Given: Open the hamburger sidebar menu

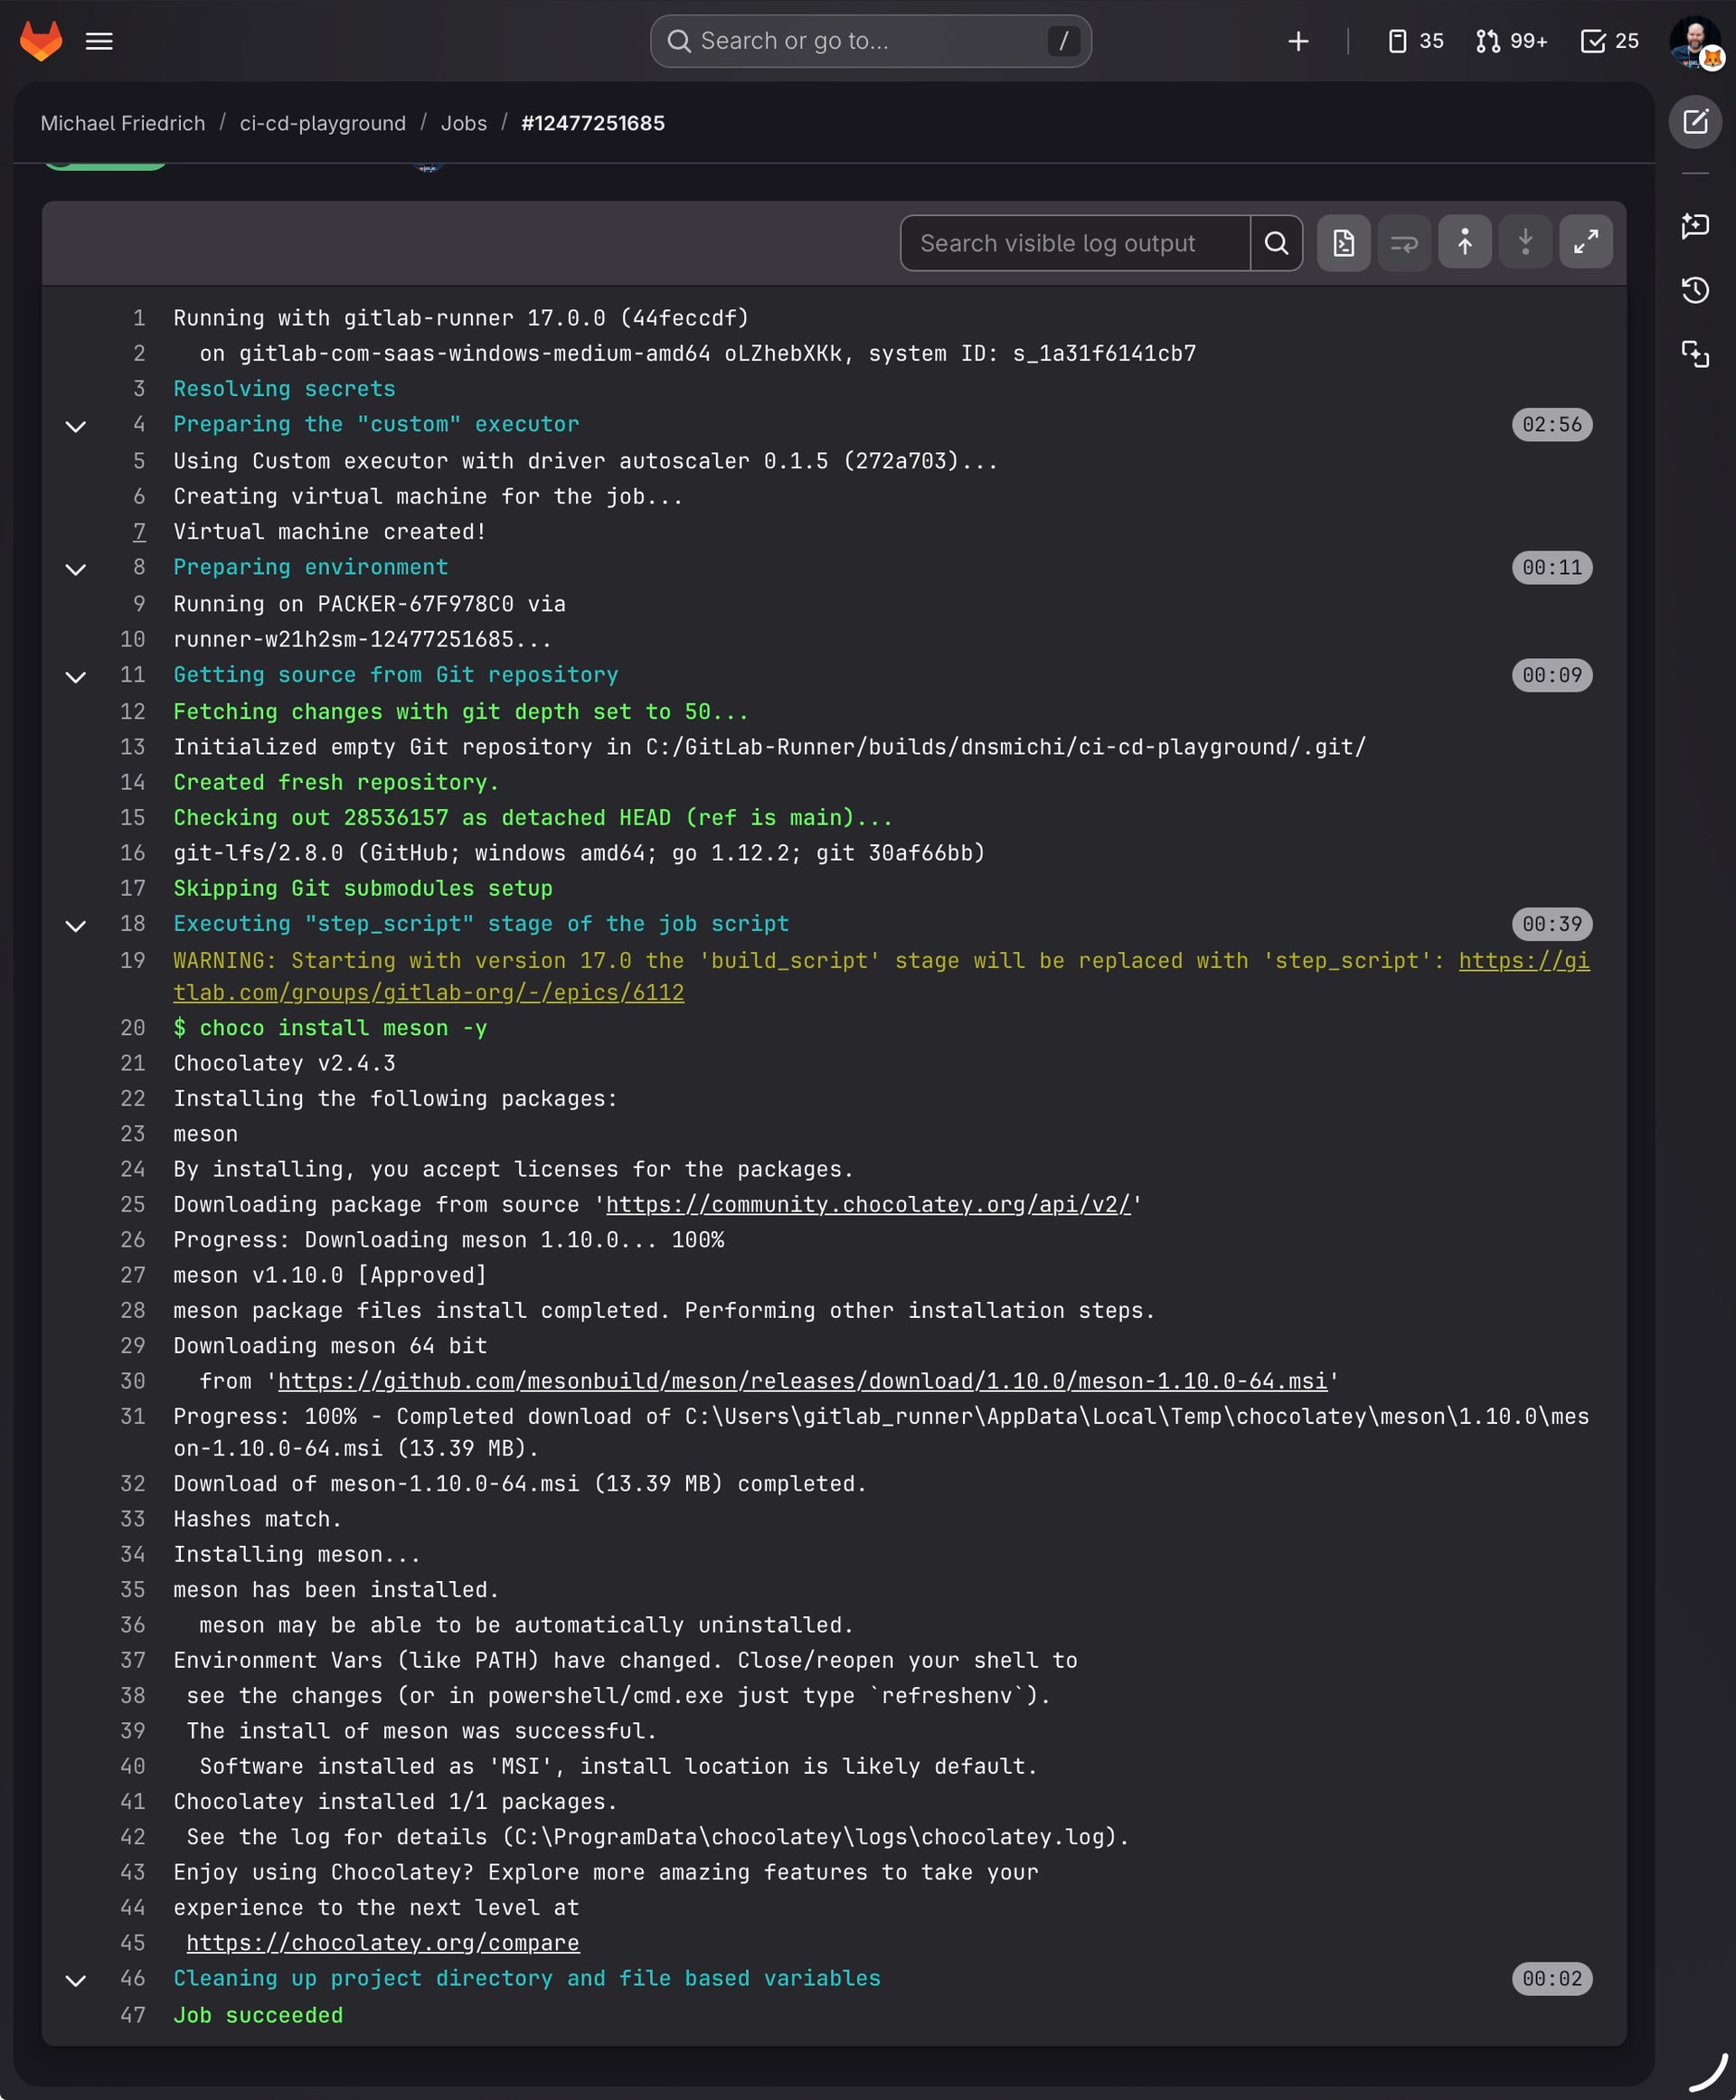Looking at the screenshot, I should click(x=99, y=41).
